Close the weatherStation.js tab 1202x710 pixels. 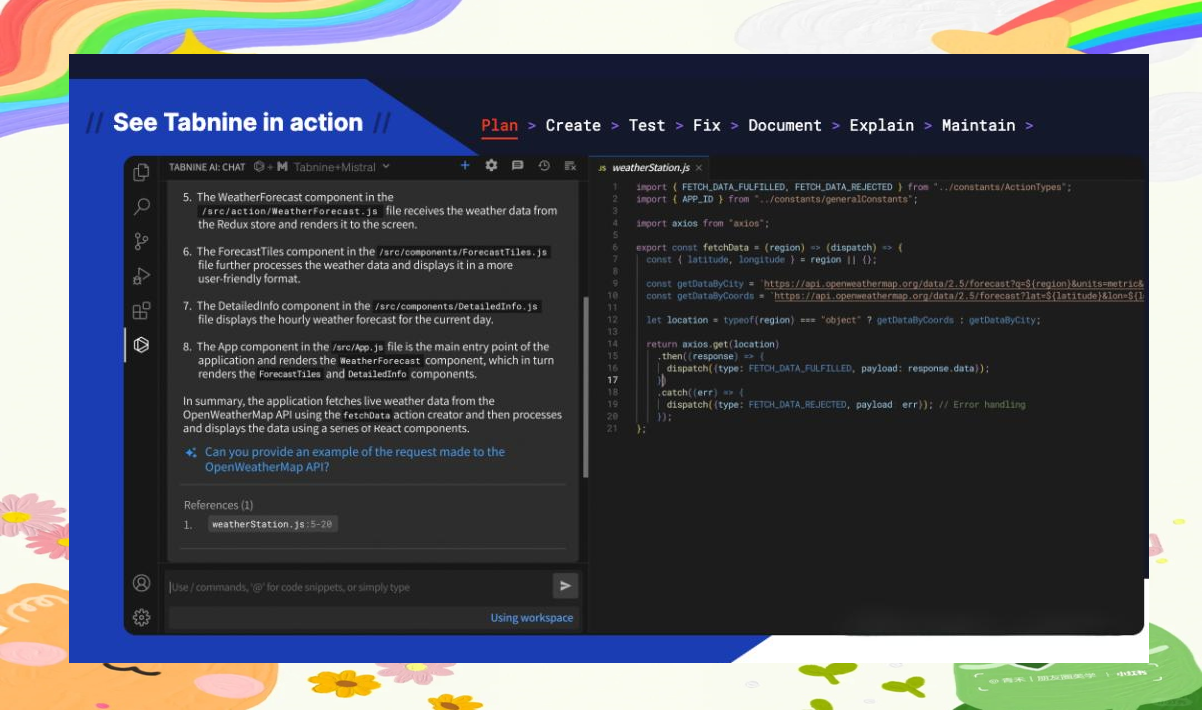pyautogui.click(x=698, y=168)
